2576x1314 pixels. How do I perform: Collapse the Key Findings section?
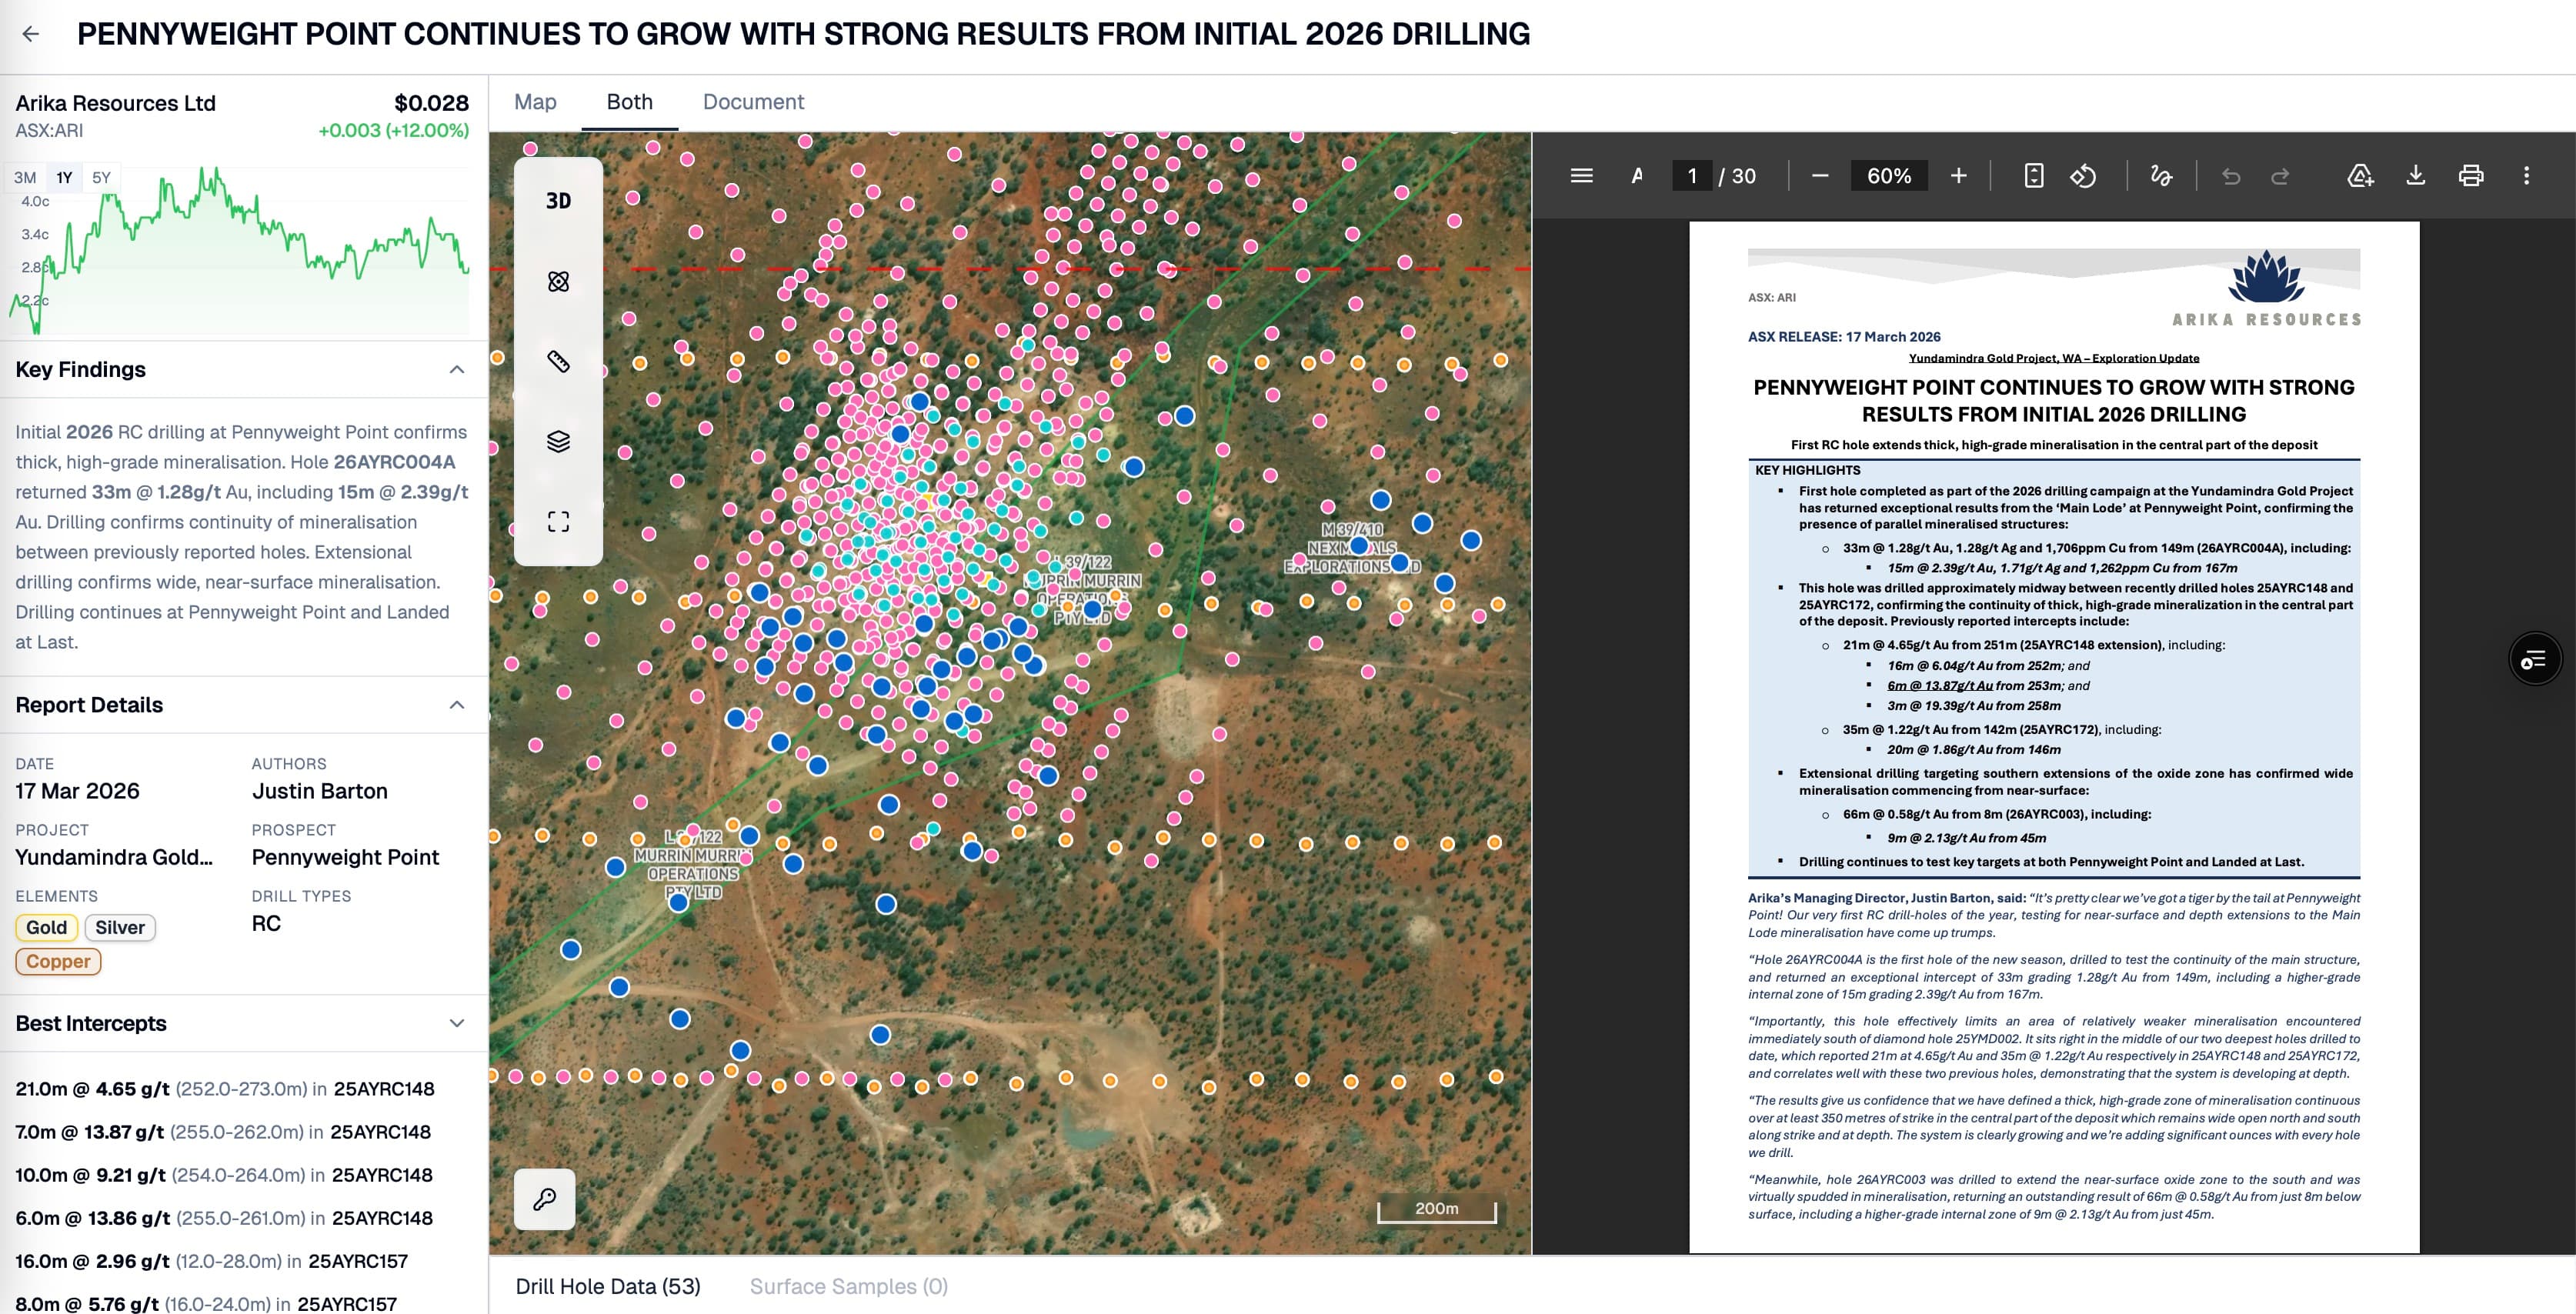(457, 370)
